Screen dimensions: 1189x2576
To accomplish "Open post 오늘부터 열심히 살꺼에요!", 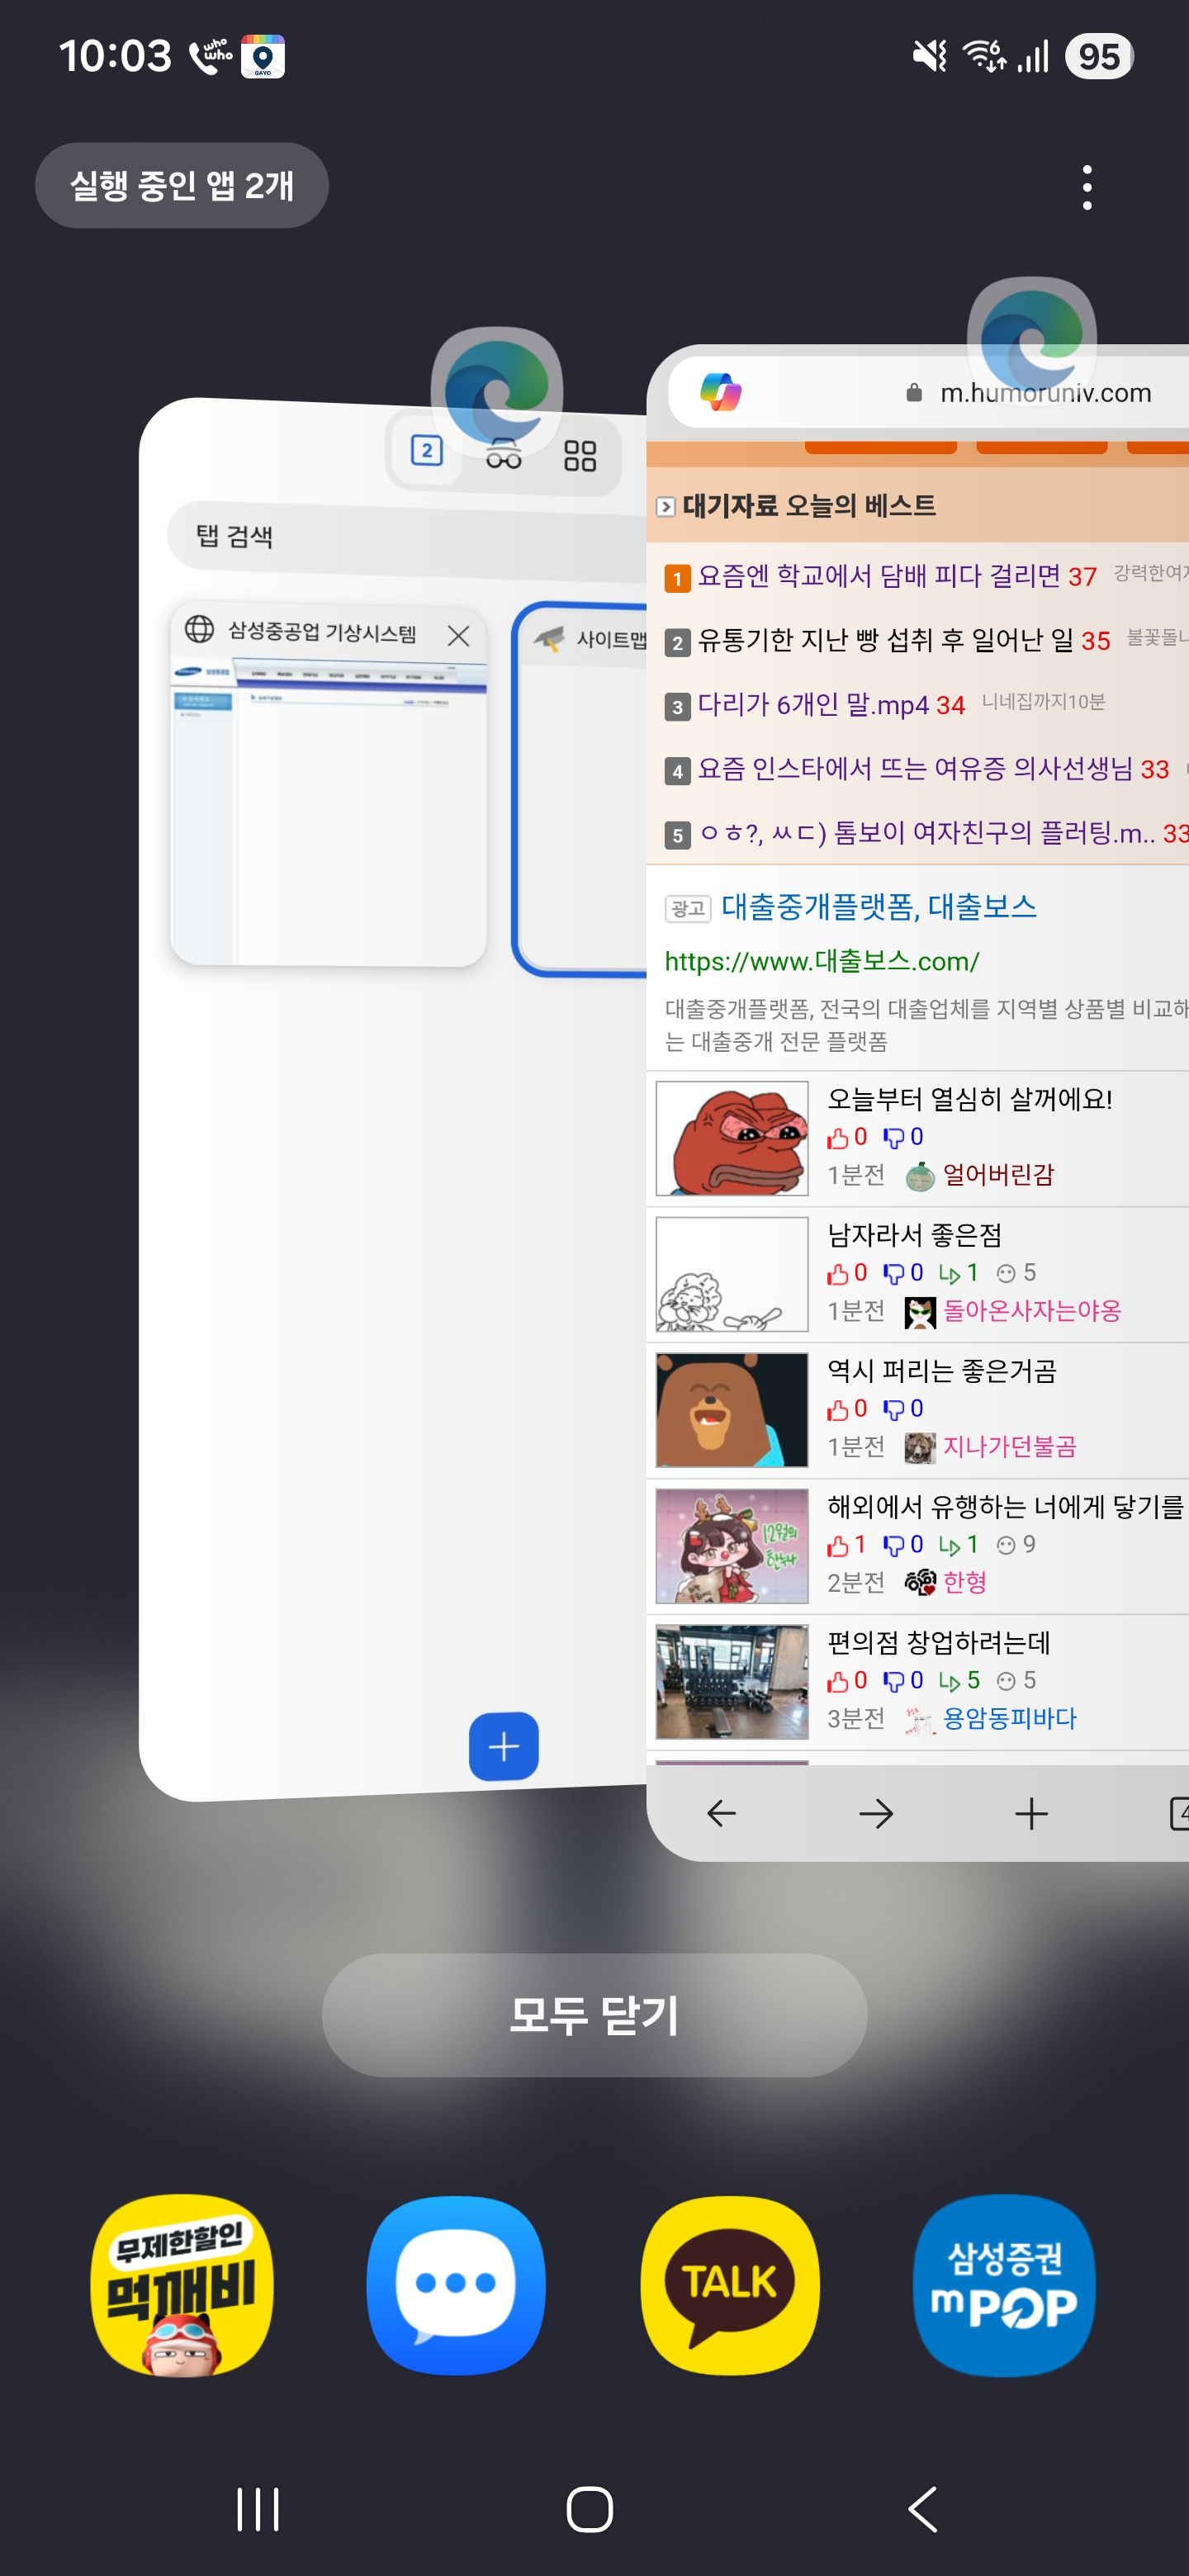I will click(970, 1099).
